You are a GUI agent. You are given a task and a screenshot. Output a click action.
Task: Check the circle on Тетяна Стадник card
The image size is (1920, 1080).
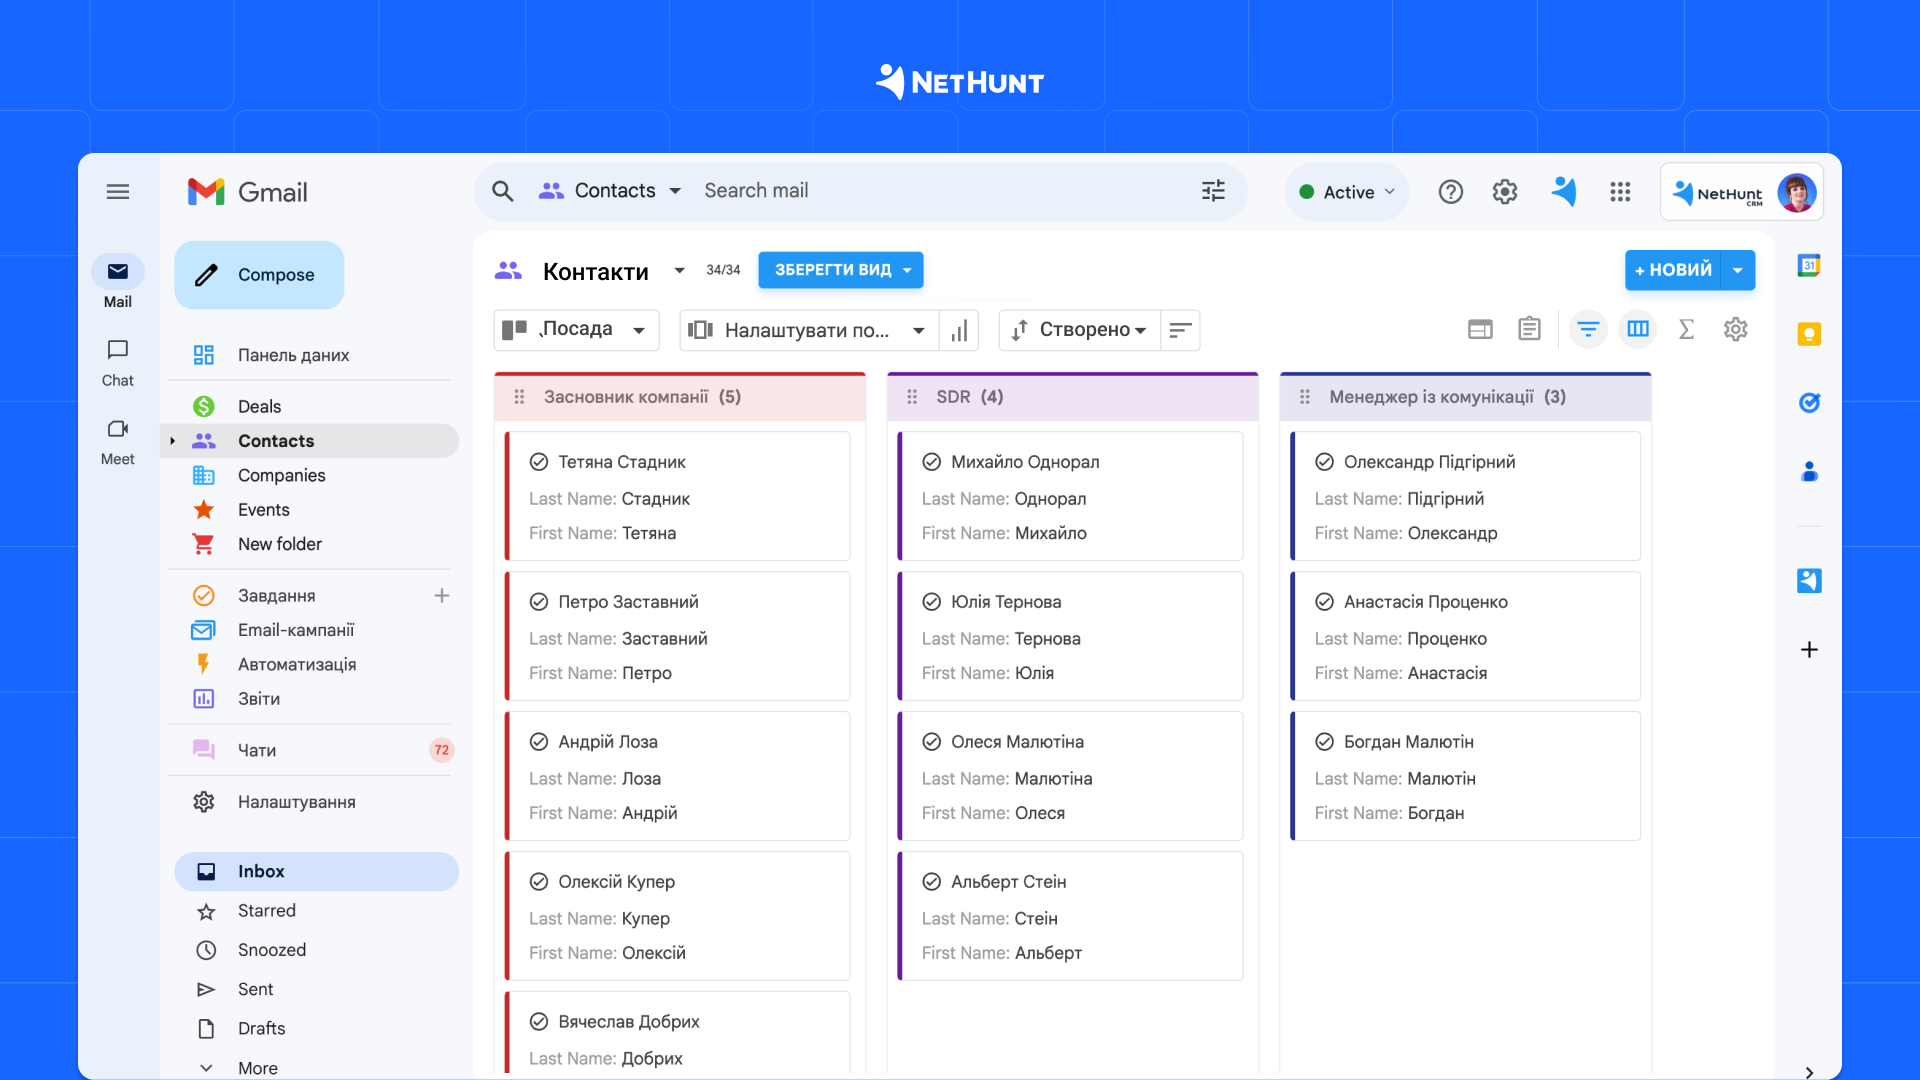538,462
